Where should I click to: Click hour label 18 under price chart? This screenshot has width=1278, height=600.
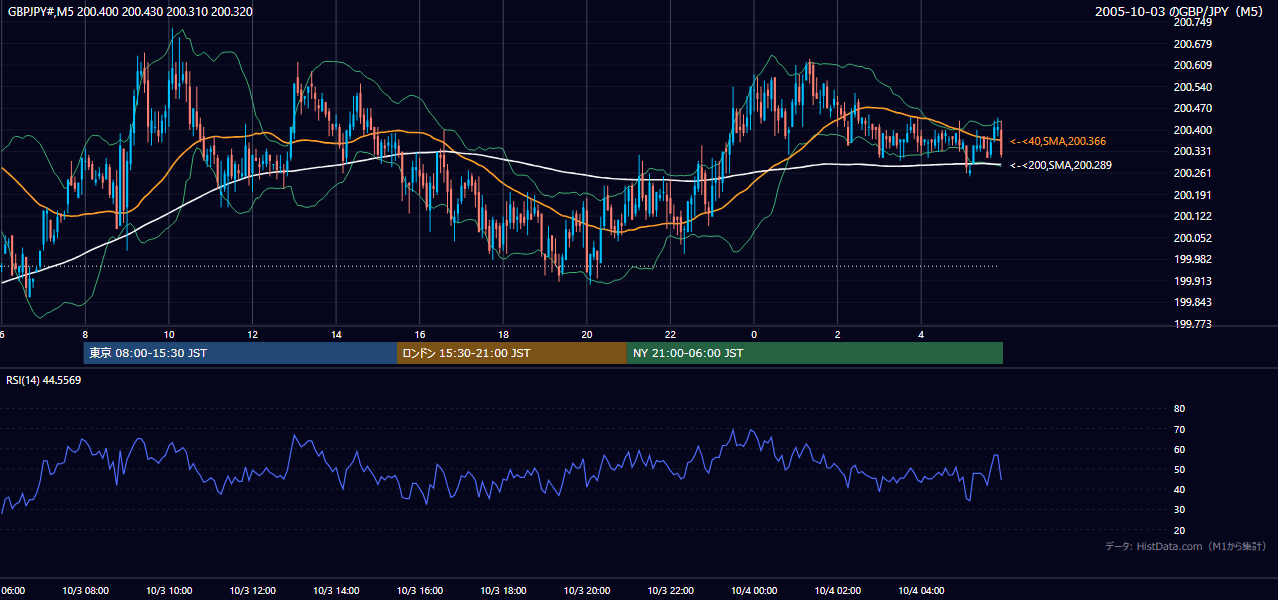coord(503,335)
